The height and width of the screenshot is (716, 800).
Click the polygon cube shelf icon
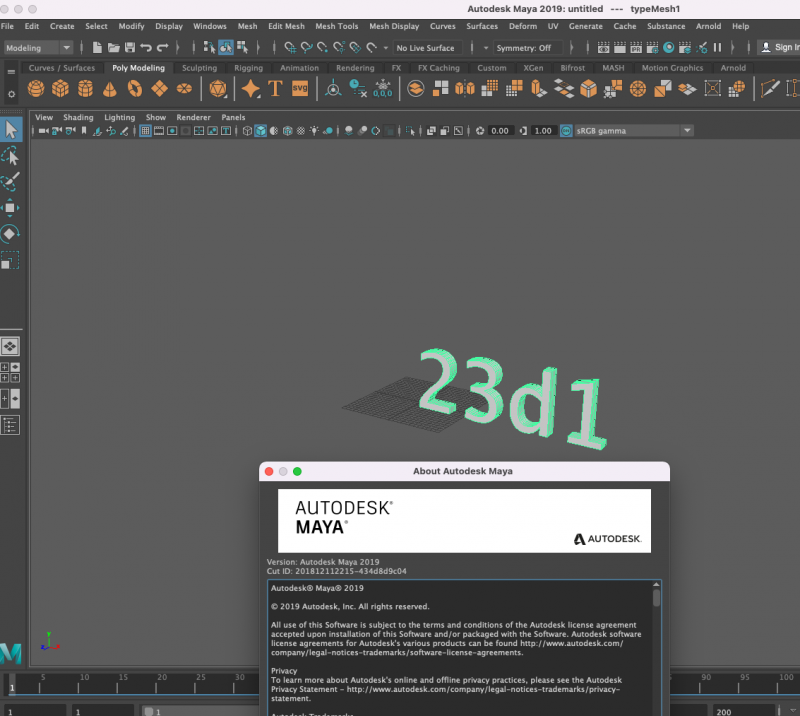point(60,89)
